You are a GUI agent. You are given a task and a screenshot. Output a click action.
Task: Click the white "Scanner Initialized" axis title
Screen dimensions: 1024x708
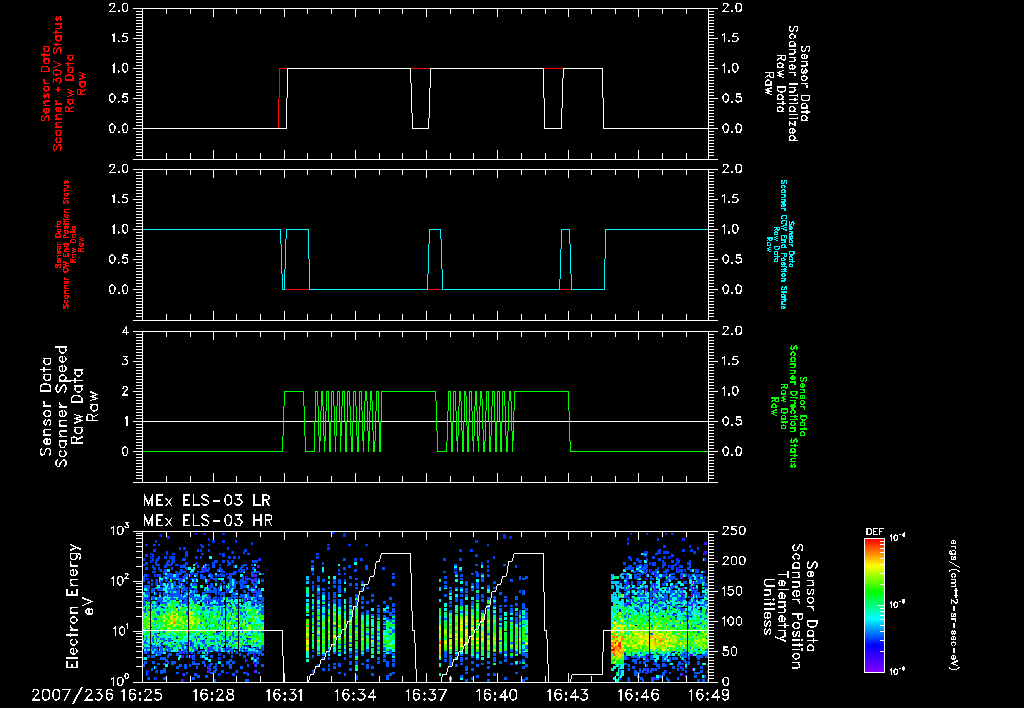[786, 84]
